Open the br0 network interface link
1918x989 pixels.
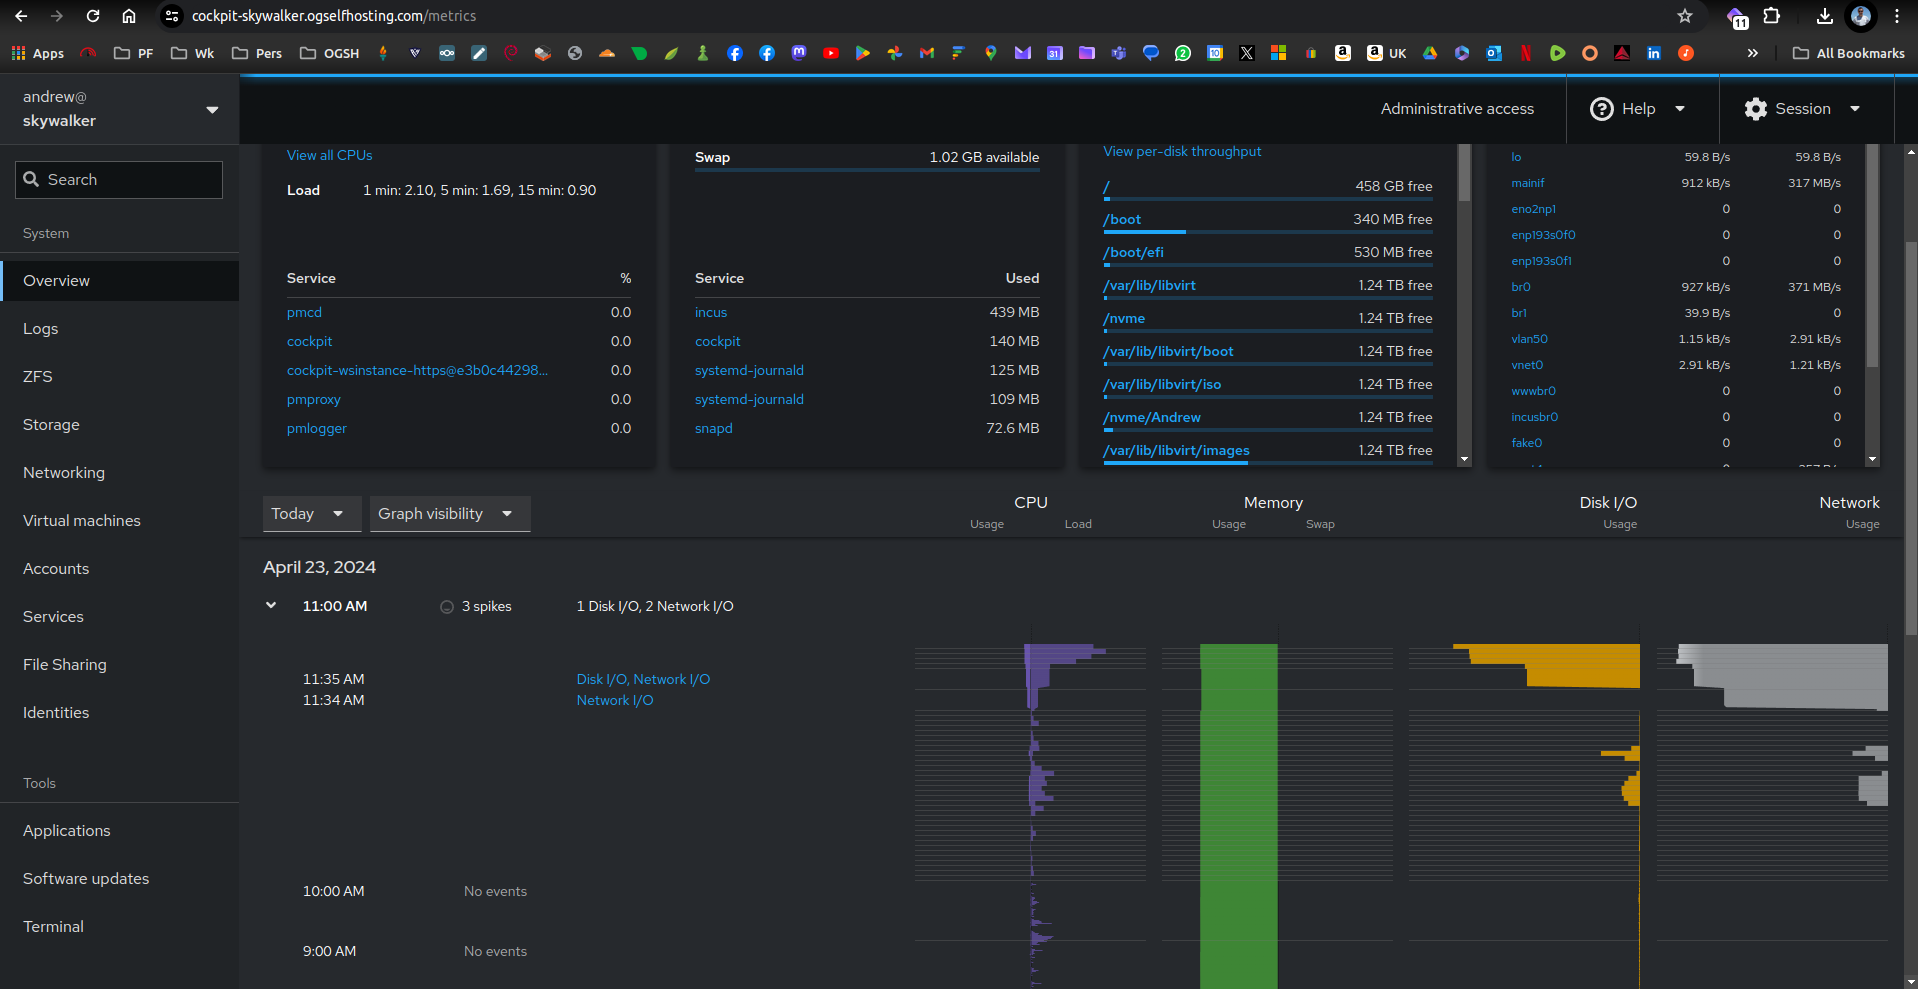(x=1520, y=287)
